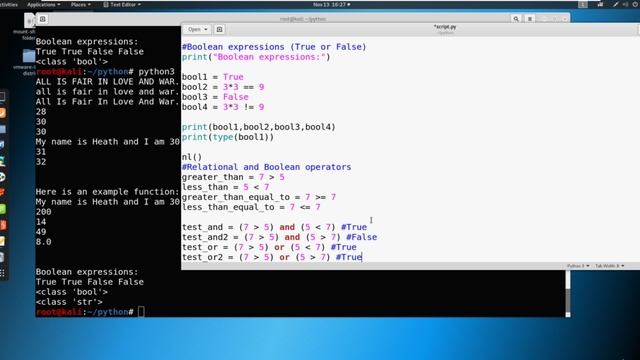Viewport: 640px width, 360px height.
Task: Click the 'less_than_equal_to = 7 <= 7' line
Action: pos(251,207)
